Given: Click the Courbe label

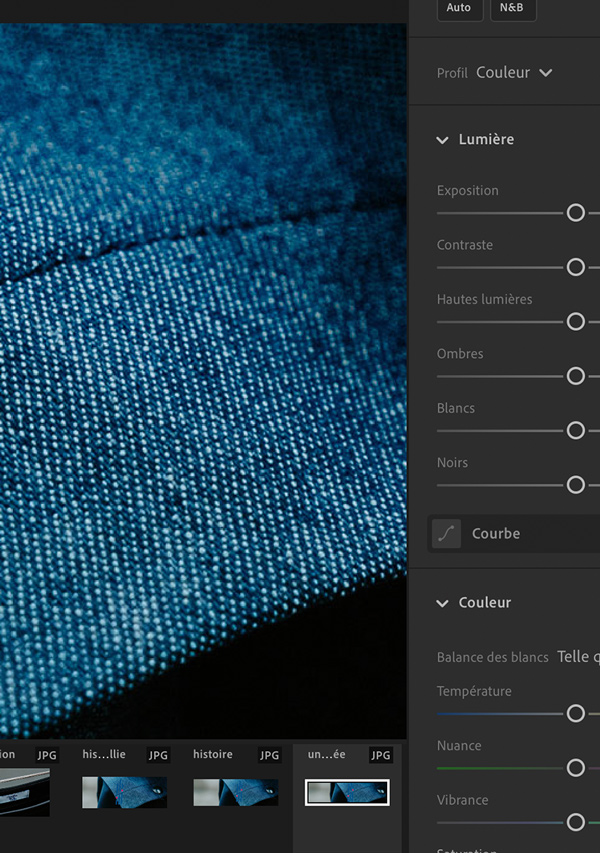Looking at the screenshot, I should [496, 534].
